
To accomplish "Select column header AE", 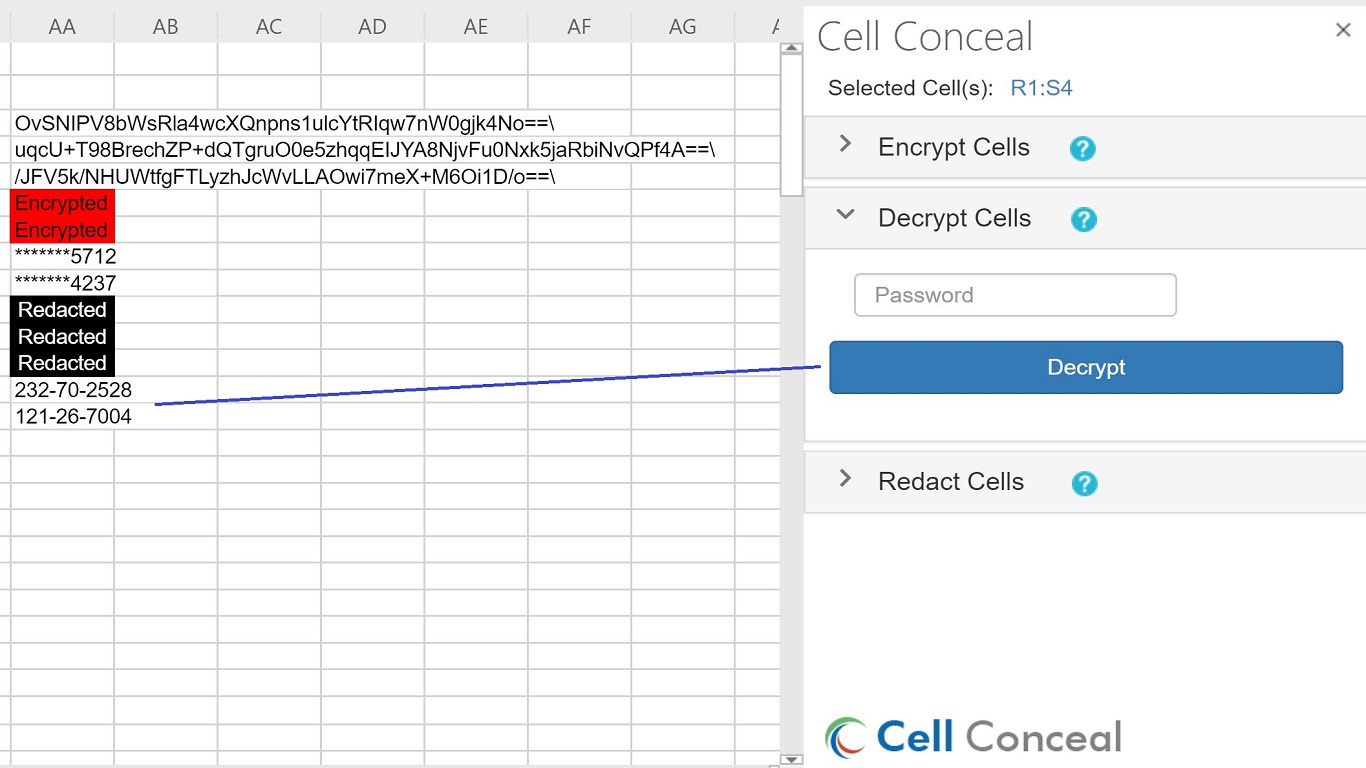I will [x=476, y=27].
